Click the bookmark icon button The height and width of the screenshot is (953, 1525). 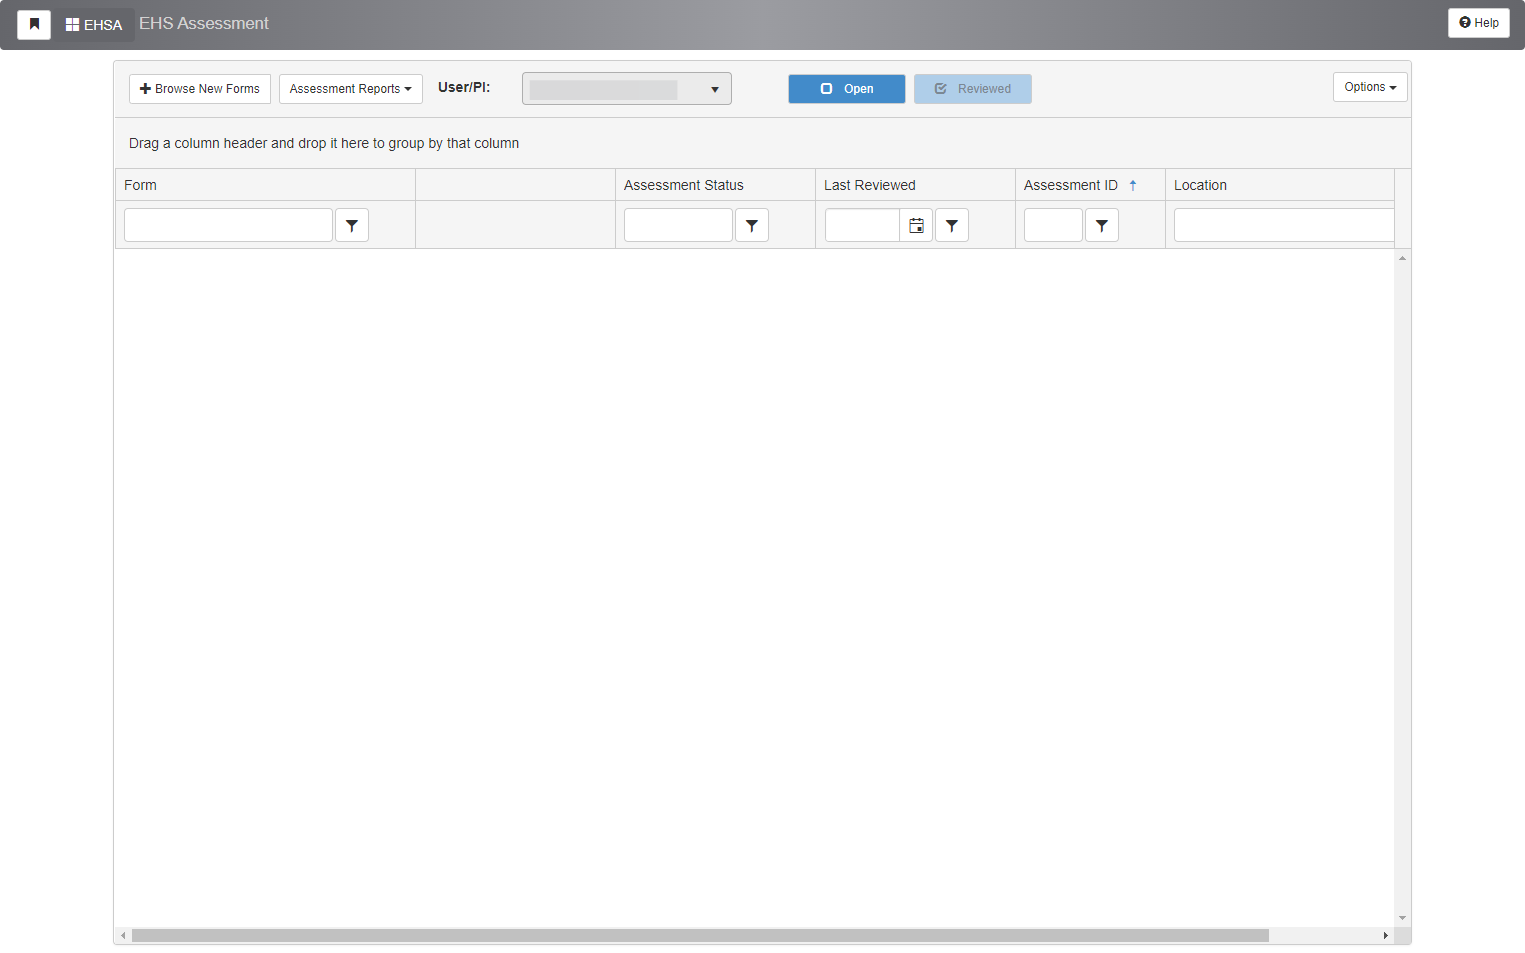pyautogui.click(x=34, y=24)
